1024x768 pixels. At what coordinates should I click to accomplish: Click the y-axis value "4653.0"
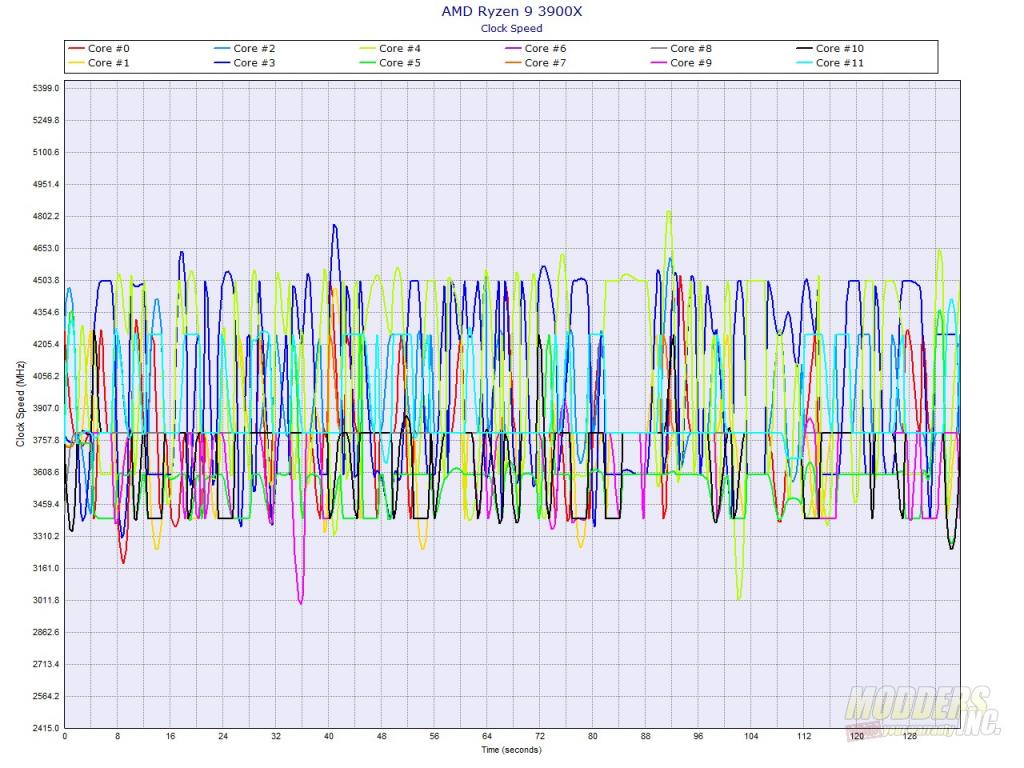46,248
